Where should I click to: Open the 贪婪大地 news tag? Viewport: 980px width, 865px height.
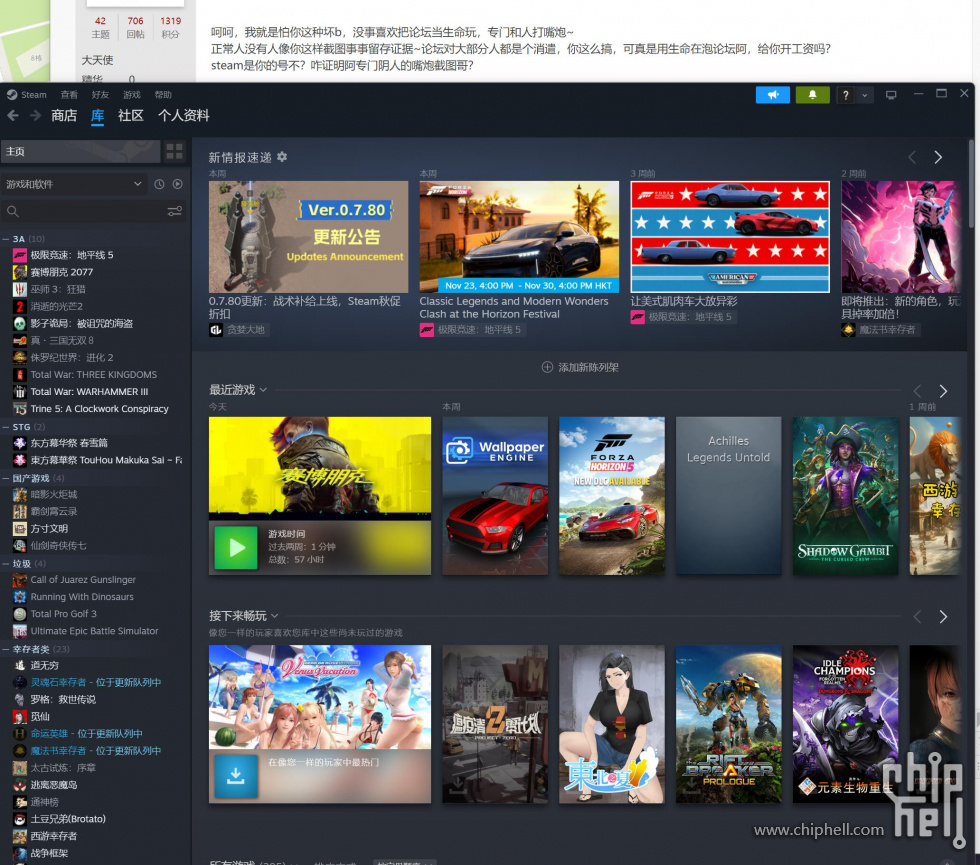point(239,329)
